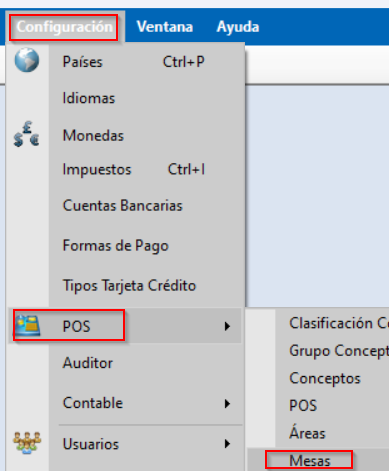Click Grupo Conceptos submenu entry
389x471 pixels.
pyautogui.click(x=339, y=351)
